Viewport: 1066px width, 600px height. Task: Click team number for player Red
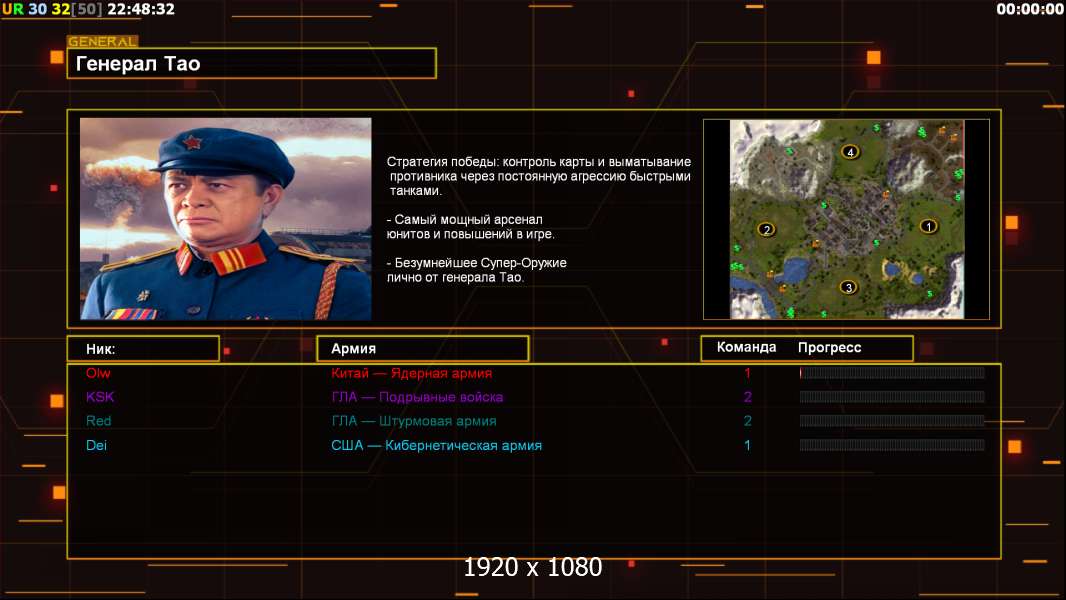747,421
